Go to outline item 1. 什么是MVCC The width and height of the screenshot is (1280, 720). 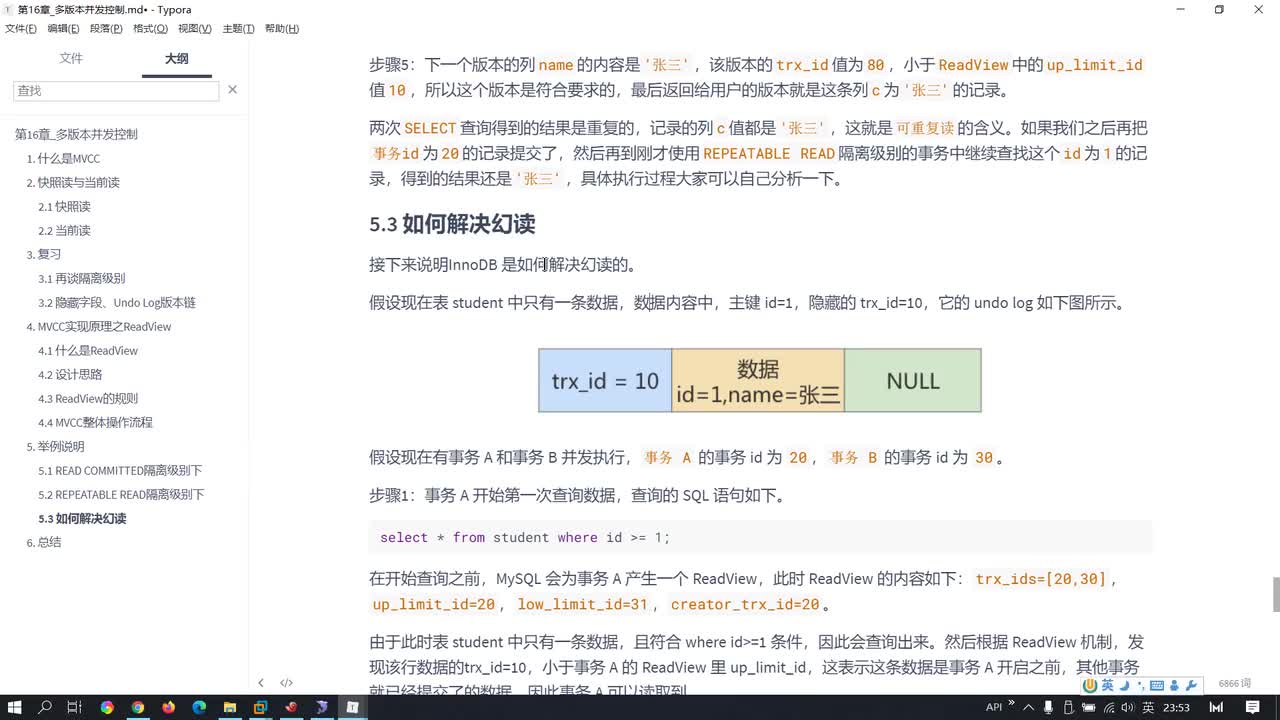63,158
